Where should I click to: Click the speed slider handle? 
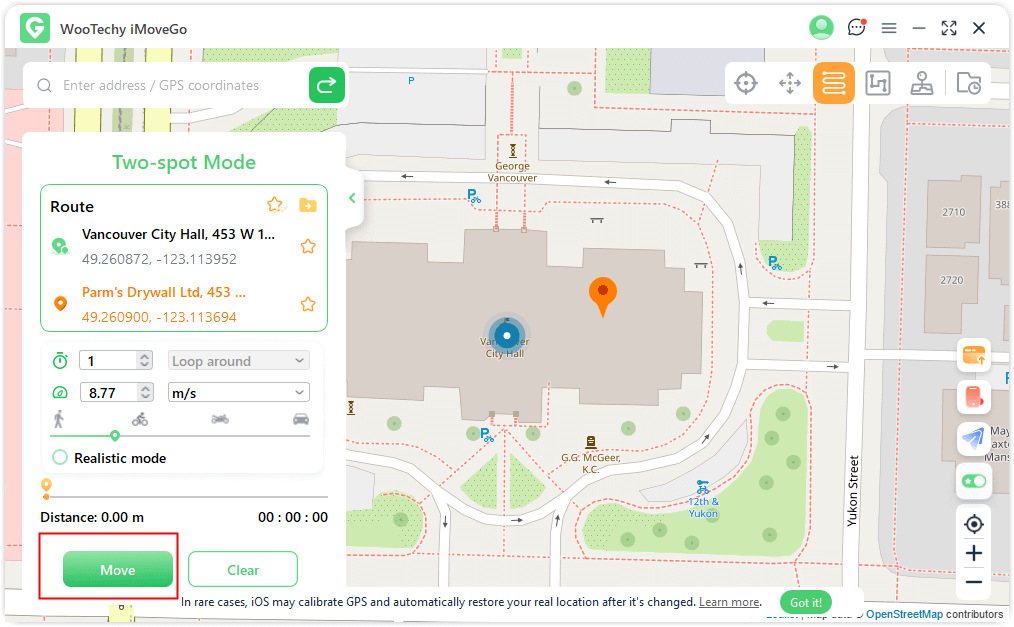click(115, 435)
